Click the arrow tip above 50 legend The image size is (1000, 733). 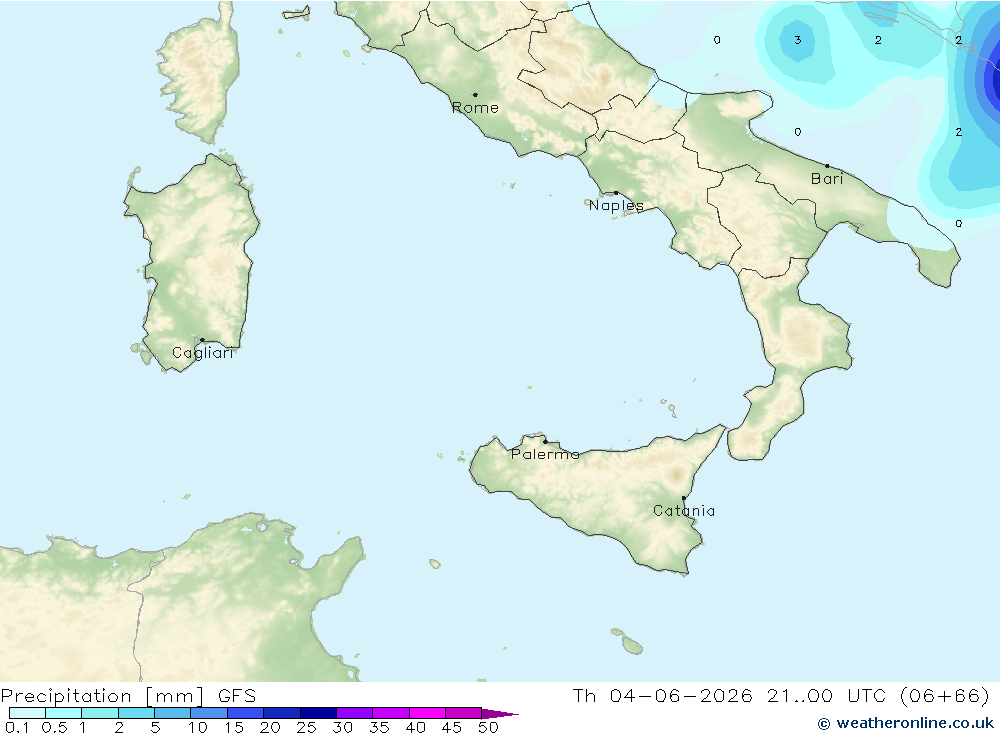click(501, 714)
